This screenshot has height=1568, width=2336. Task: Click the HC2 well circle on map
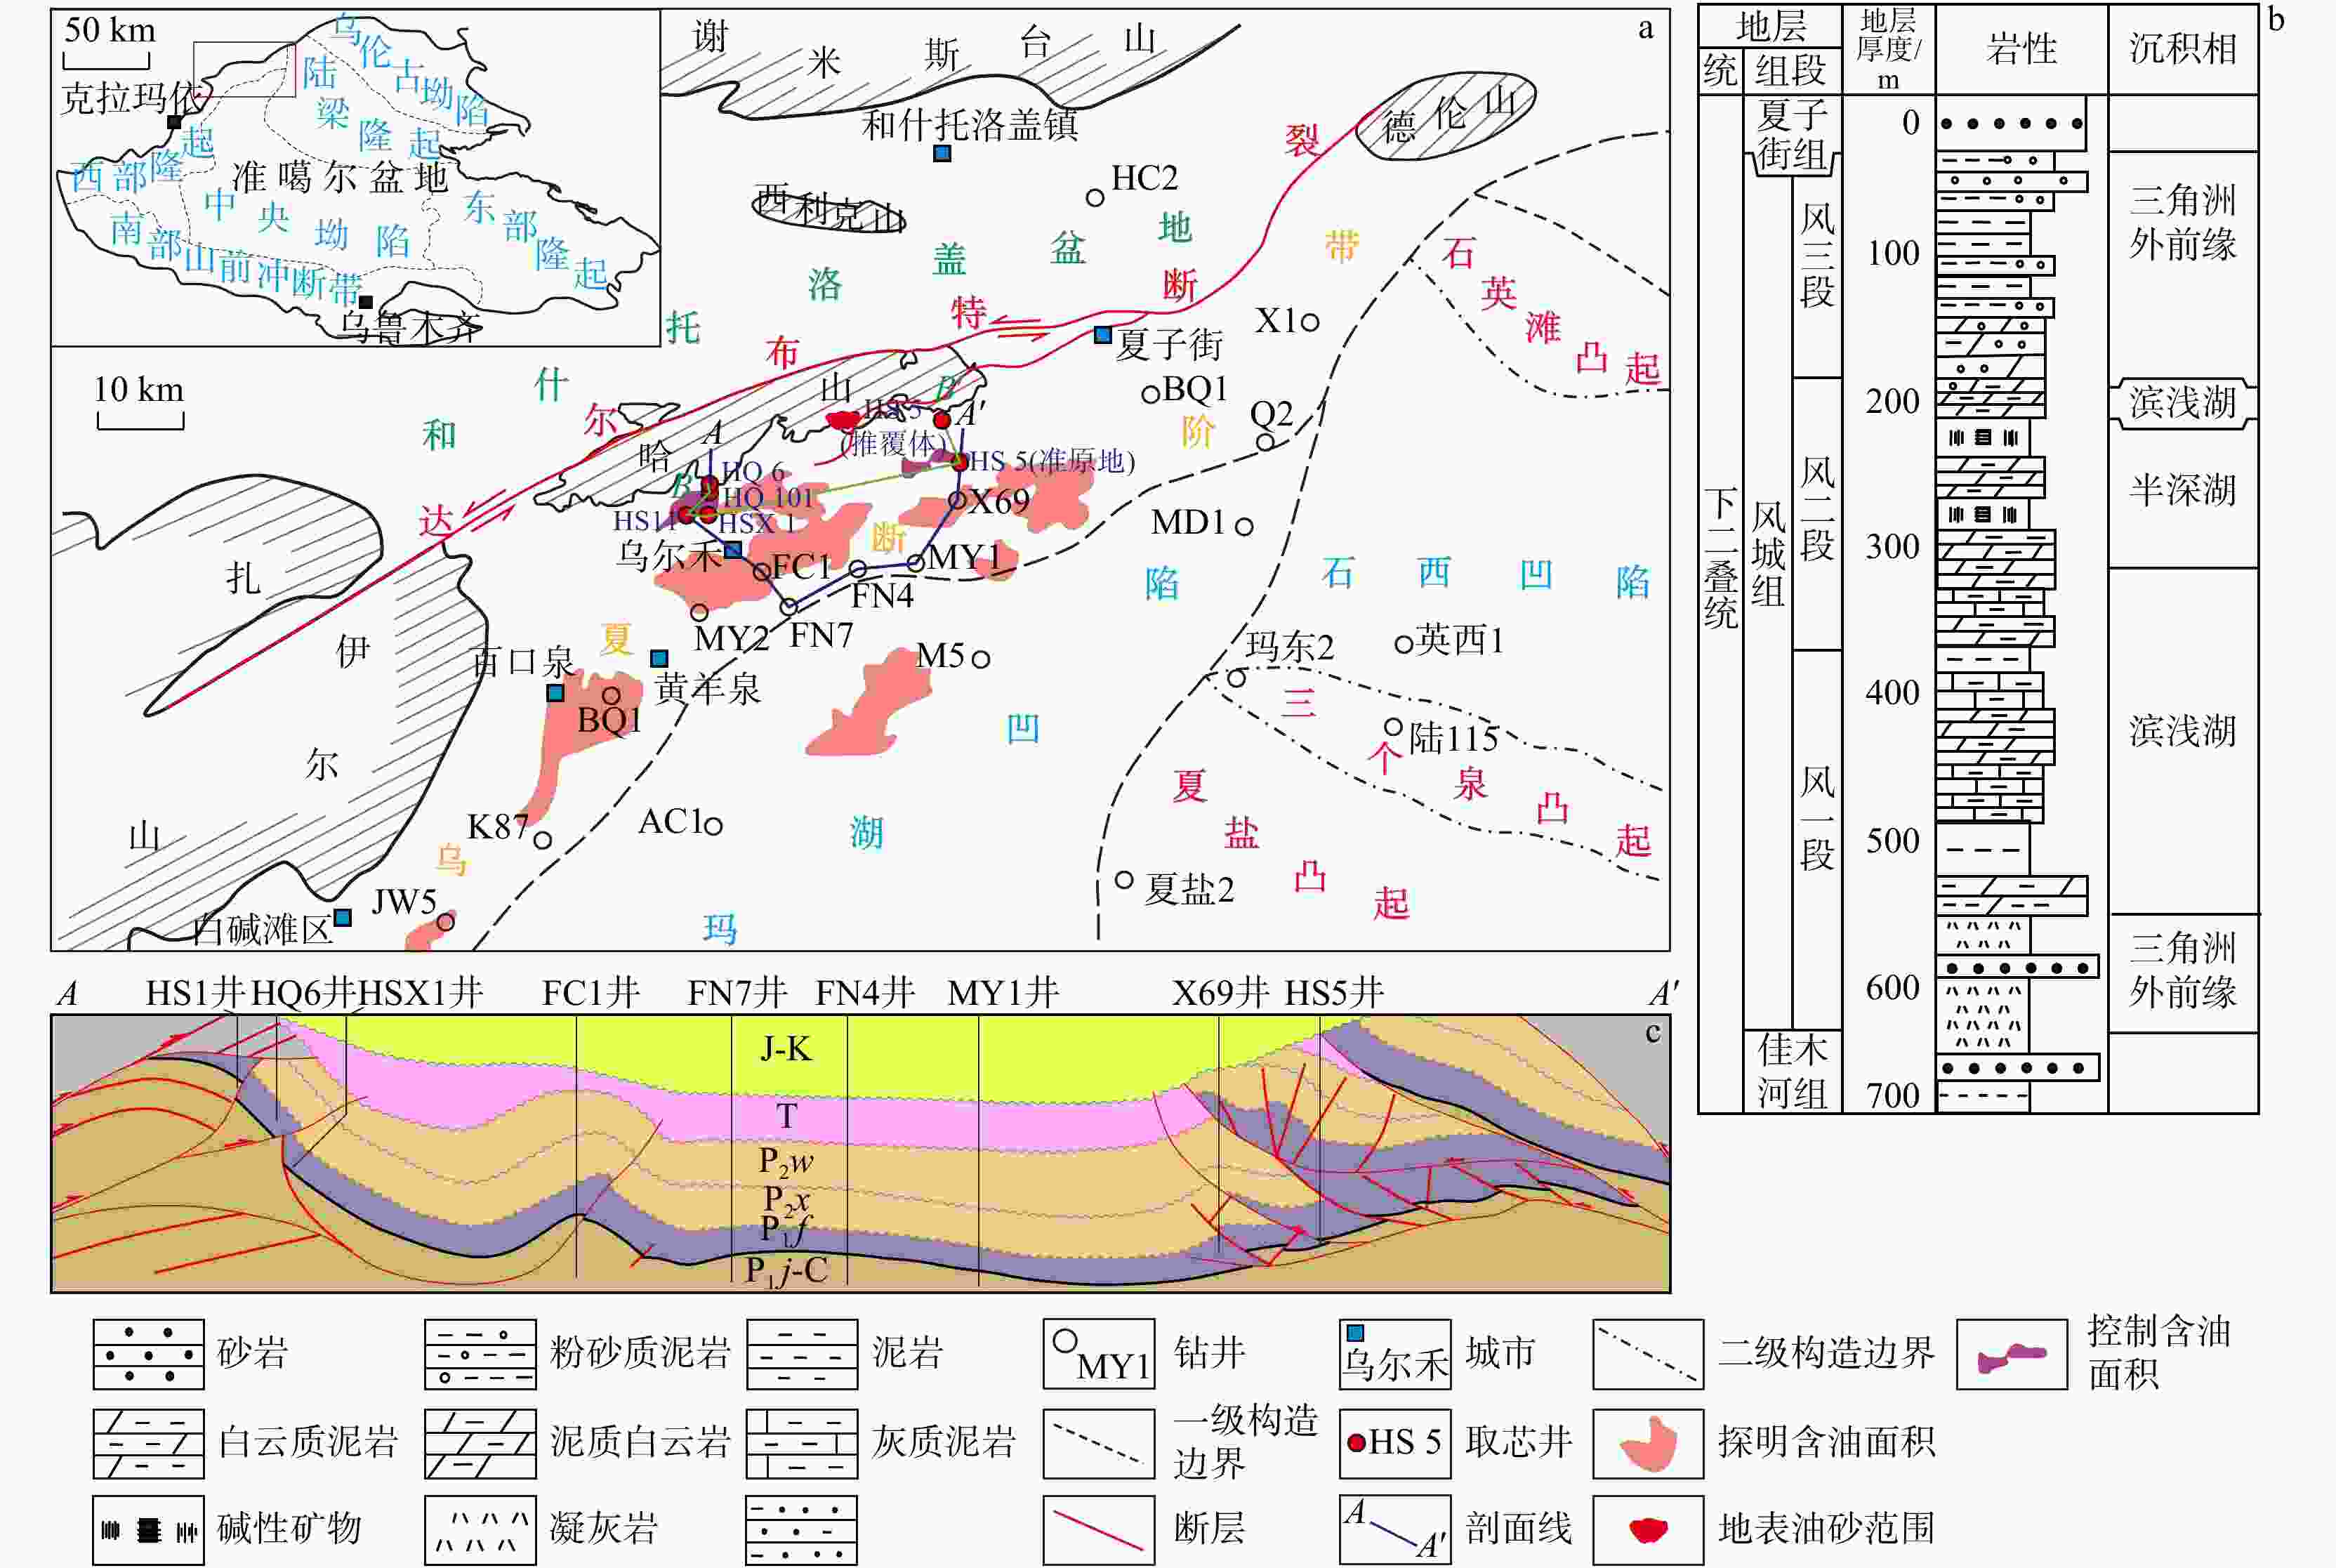pyautogui.click(x=1095, y=198)
